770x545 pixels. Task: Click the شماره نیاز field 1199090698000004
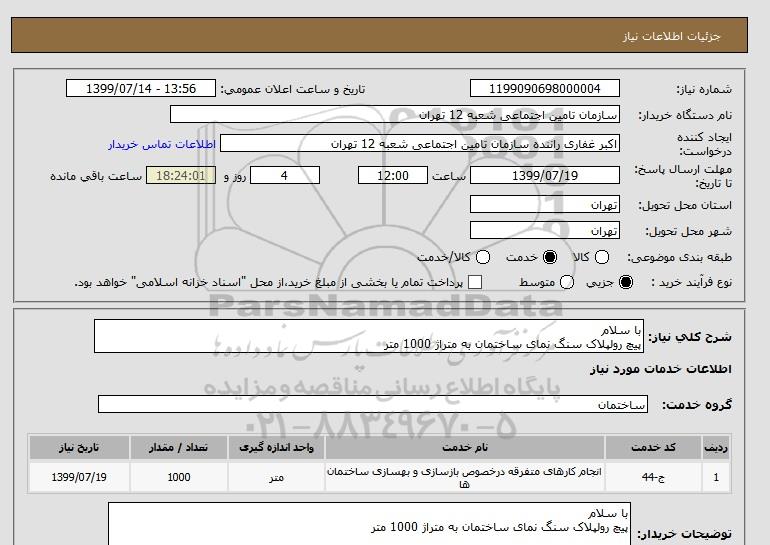pos(545,88)
